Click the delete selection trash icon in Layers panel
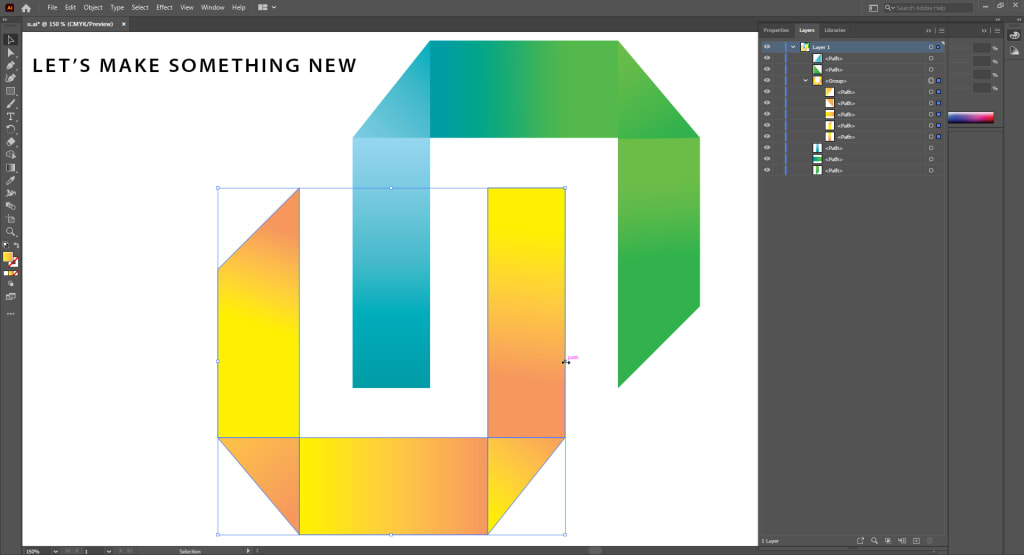The height and width of the screenshot is (555, 1024). click(x=931, y=541)
